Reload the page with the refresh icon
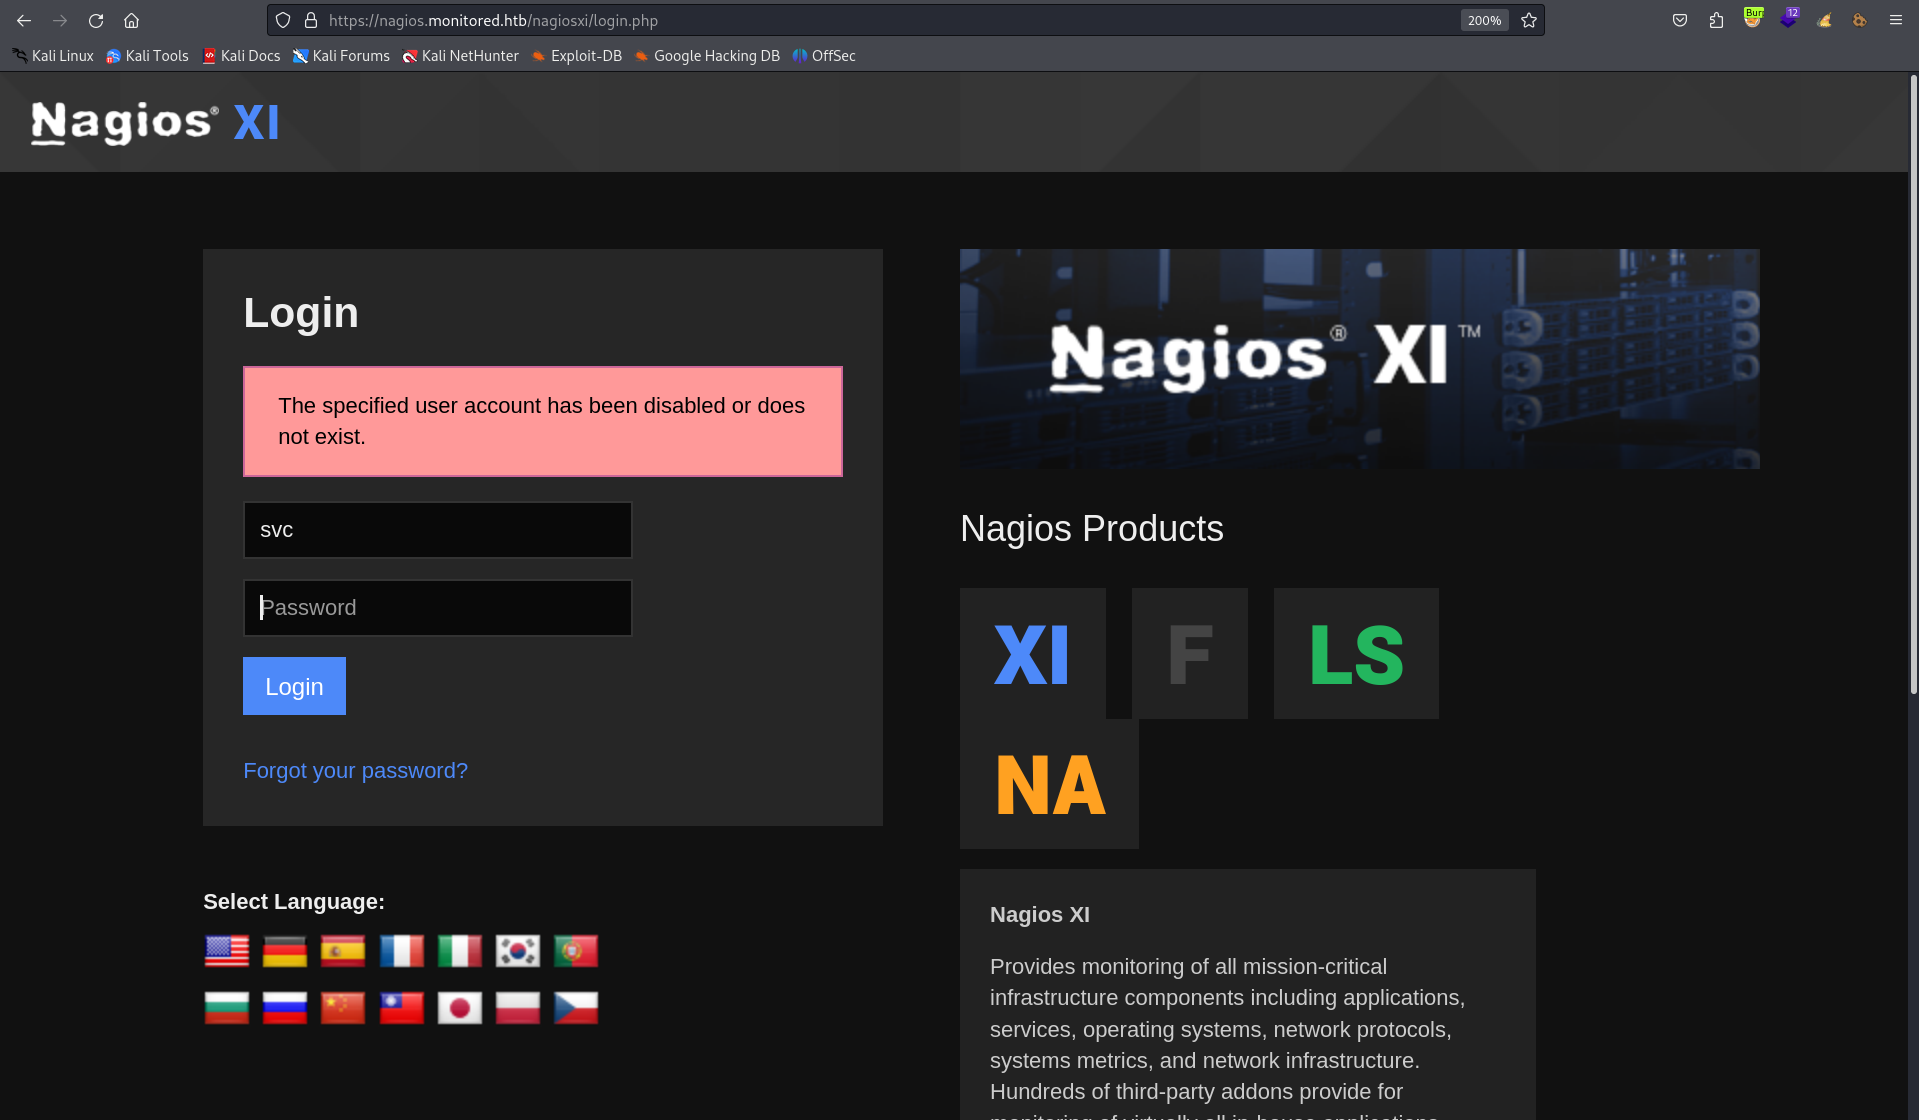The image size is (1919, 1120). [x=96, y=20]
